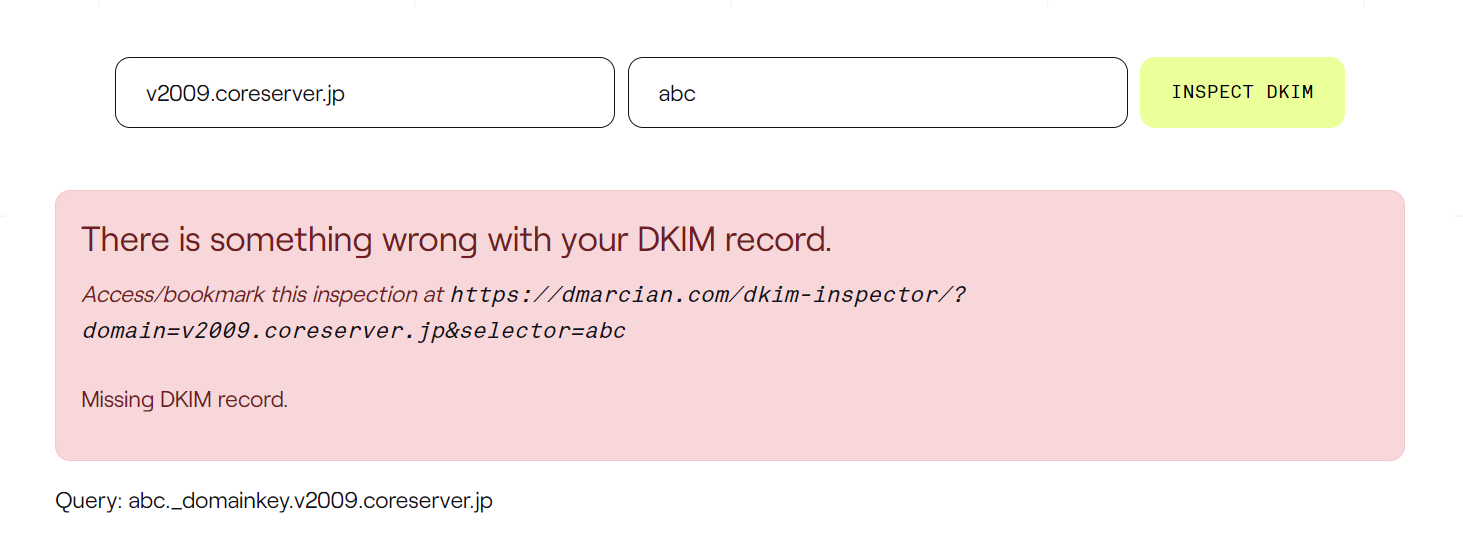Click empty space inside the domain field
The image size is (1463, 551).
coord(480,92)
